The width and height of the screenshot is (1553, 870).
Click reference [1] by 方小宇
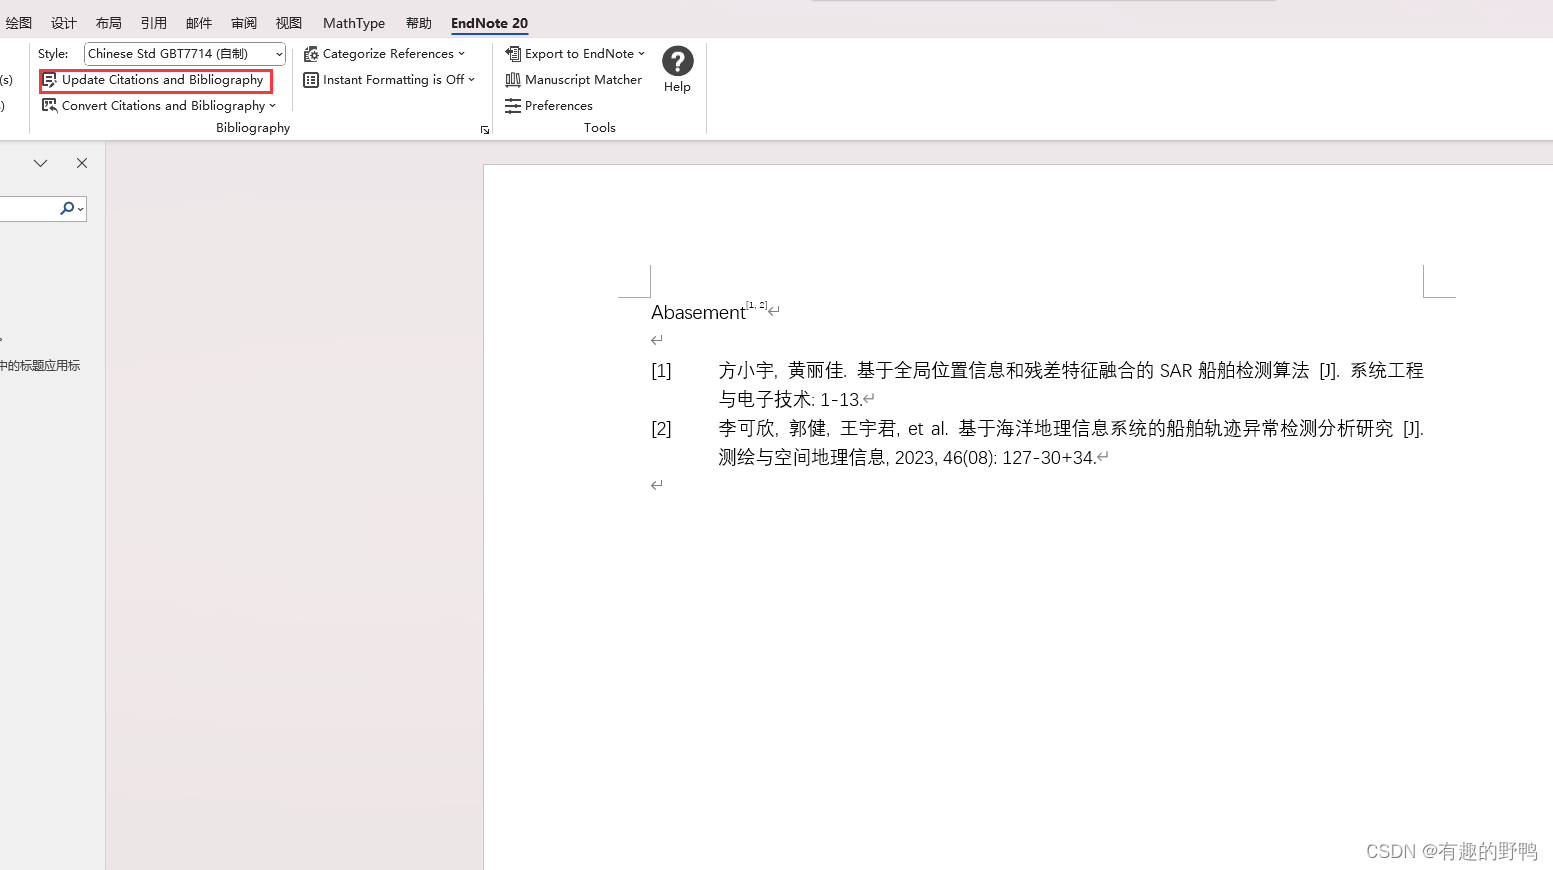(x=1037, y=385)
